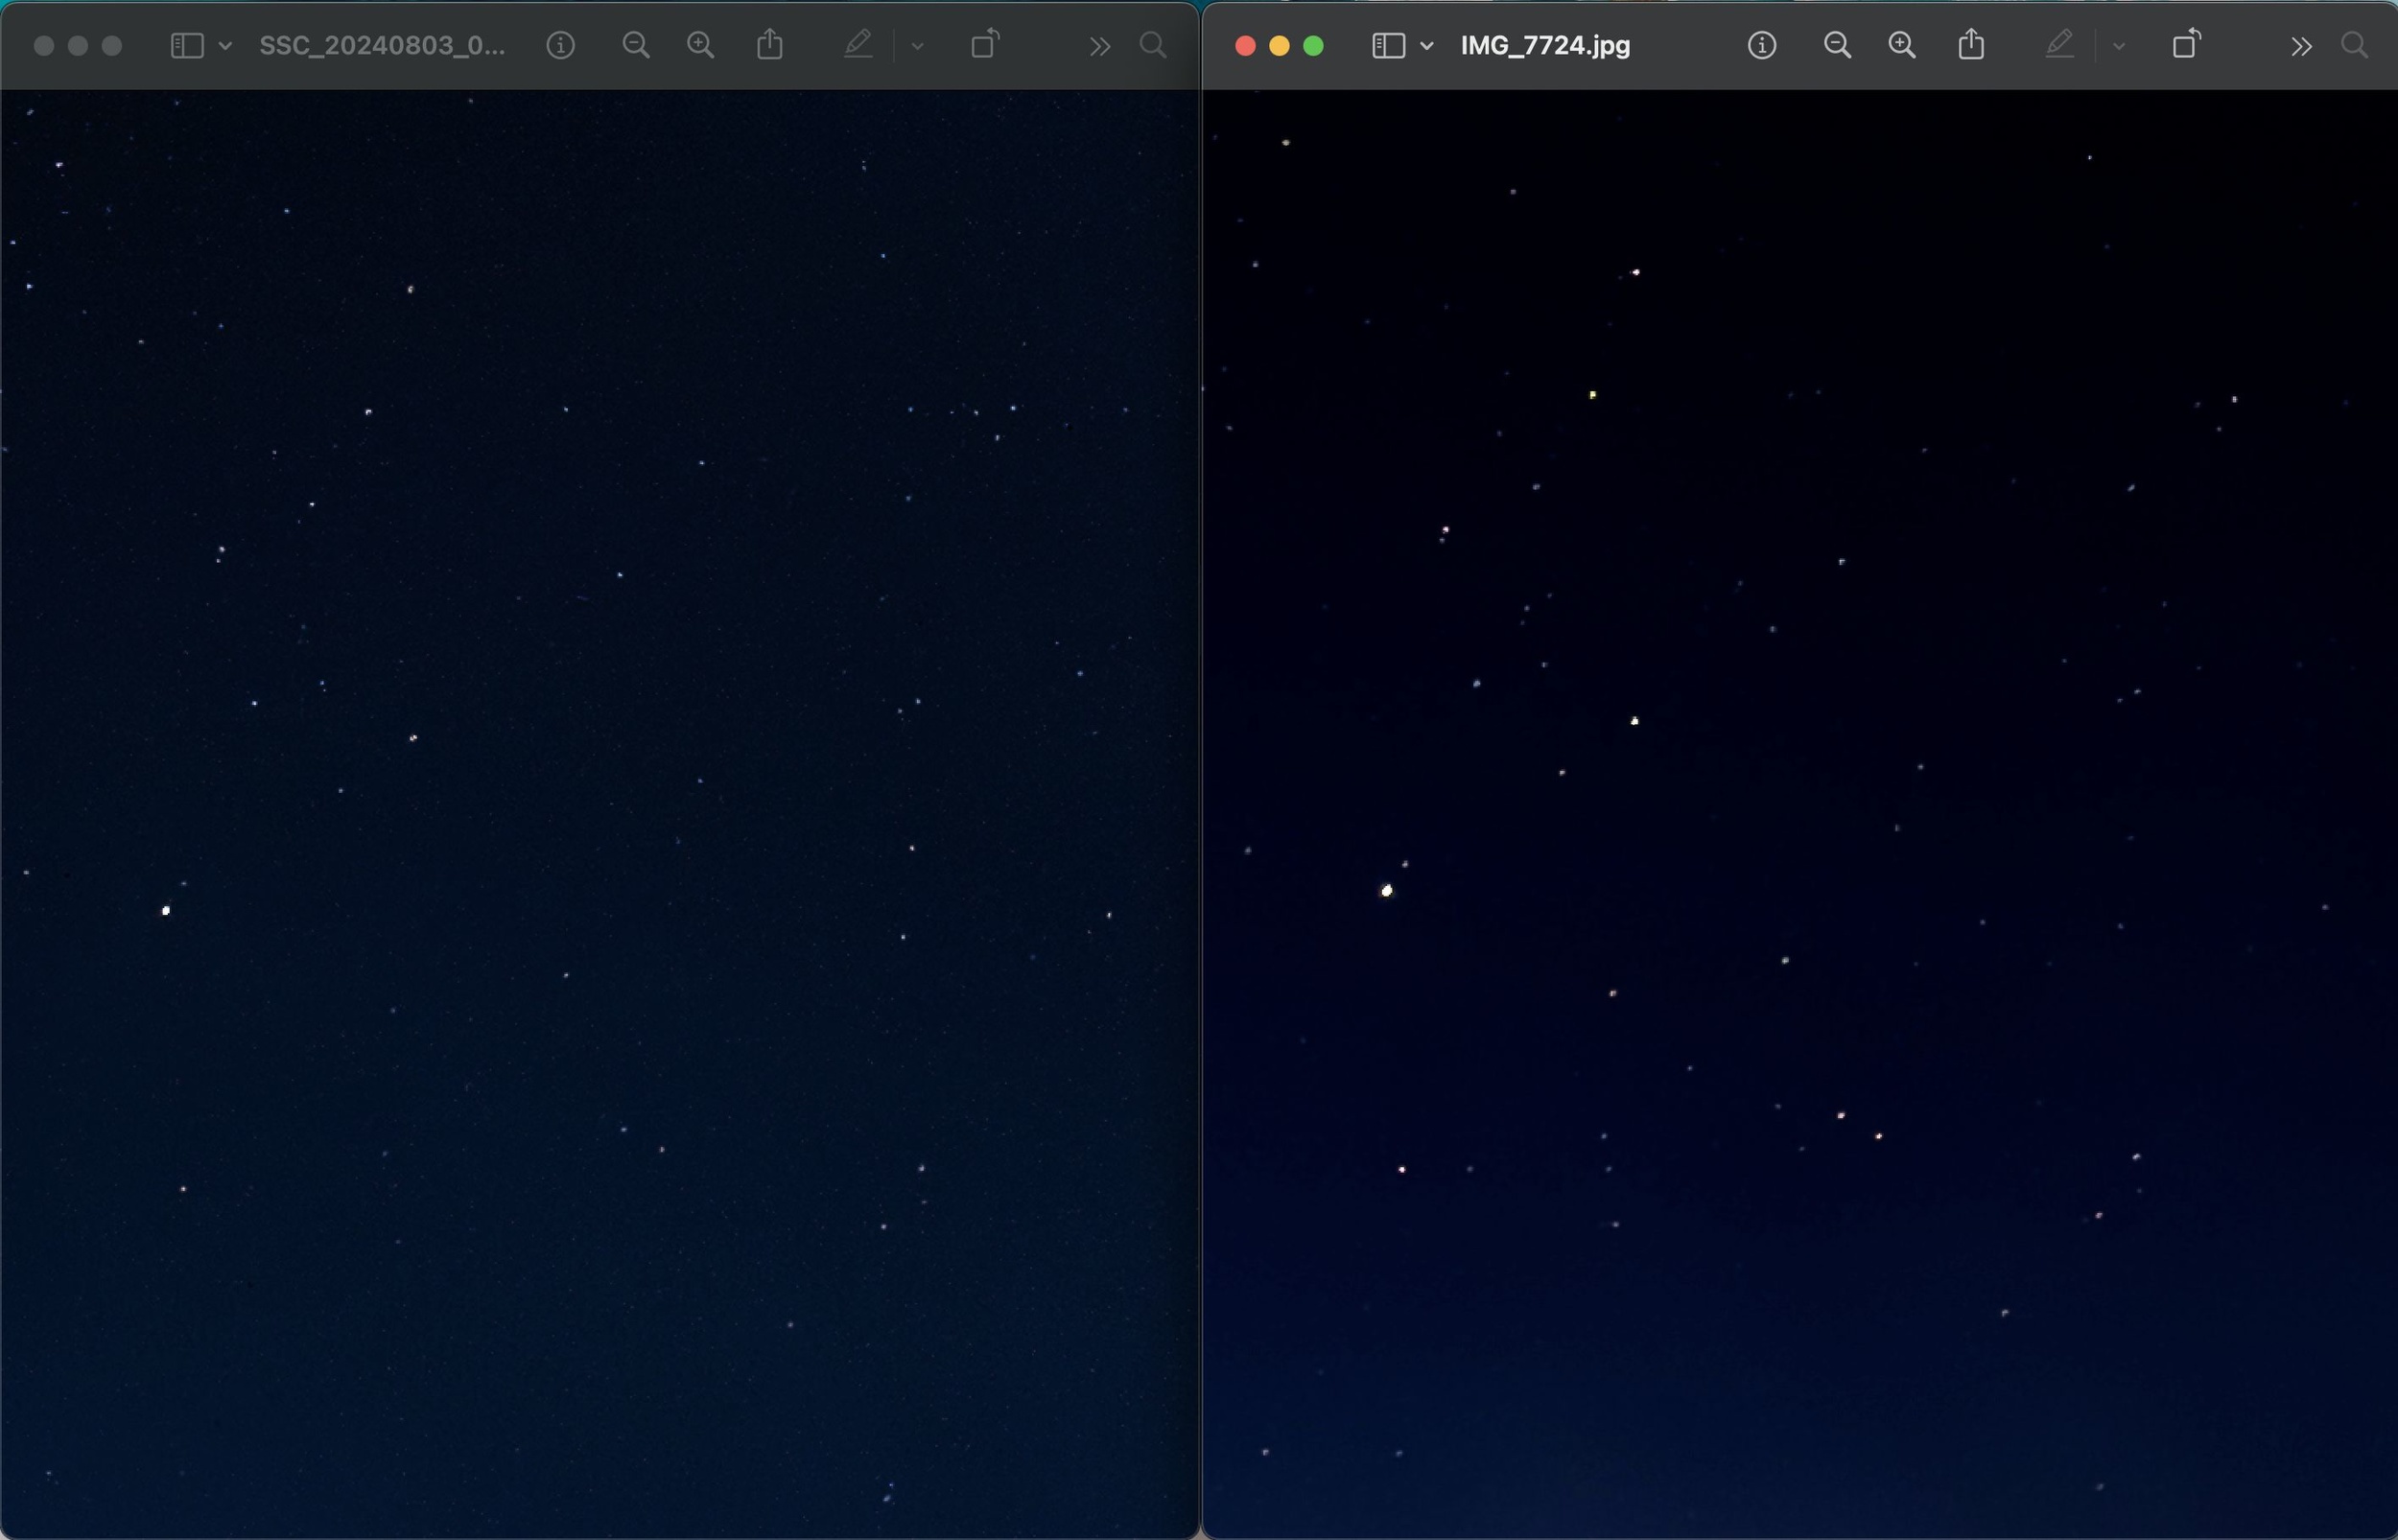Toggle markup pen in SSC_20240803 window
This screenshot has width=2398, height=1540.
tap(858, 44)
